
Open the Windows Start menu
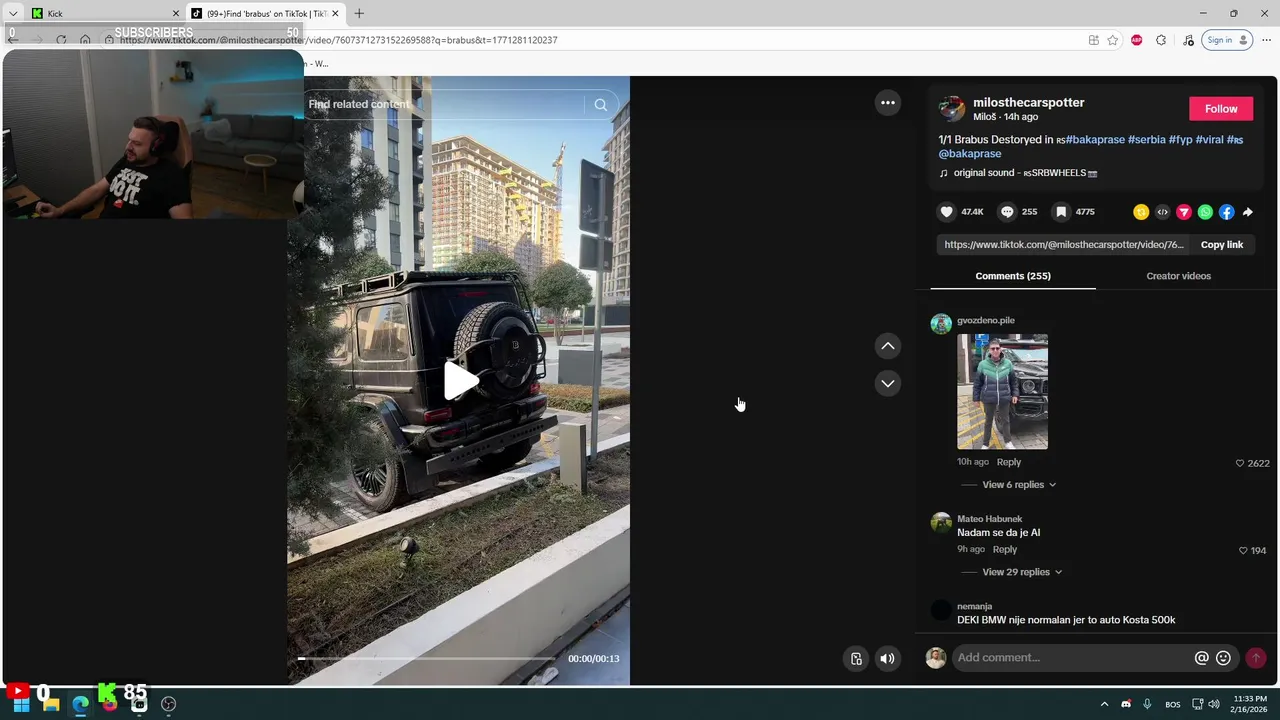tap(21, 704)
